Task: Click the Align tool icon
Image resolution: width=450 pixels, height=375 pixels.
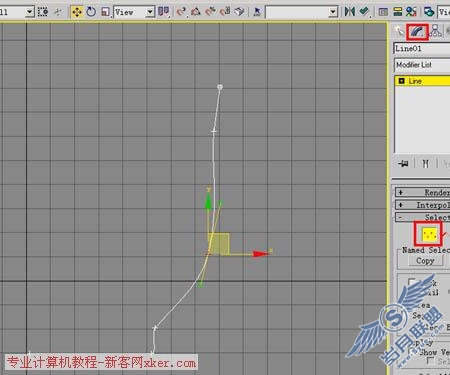Action: click(x=364, y=12)
